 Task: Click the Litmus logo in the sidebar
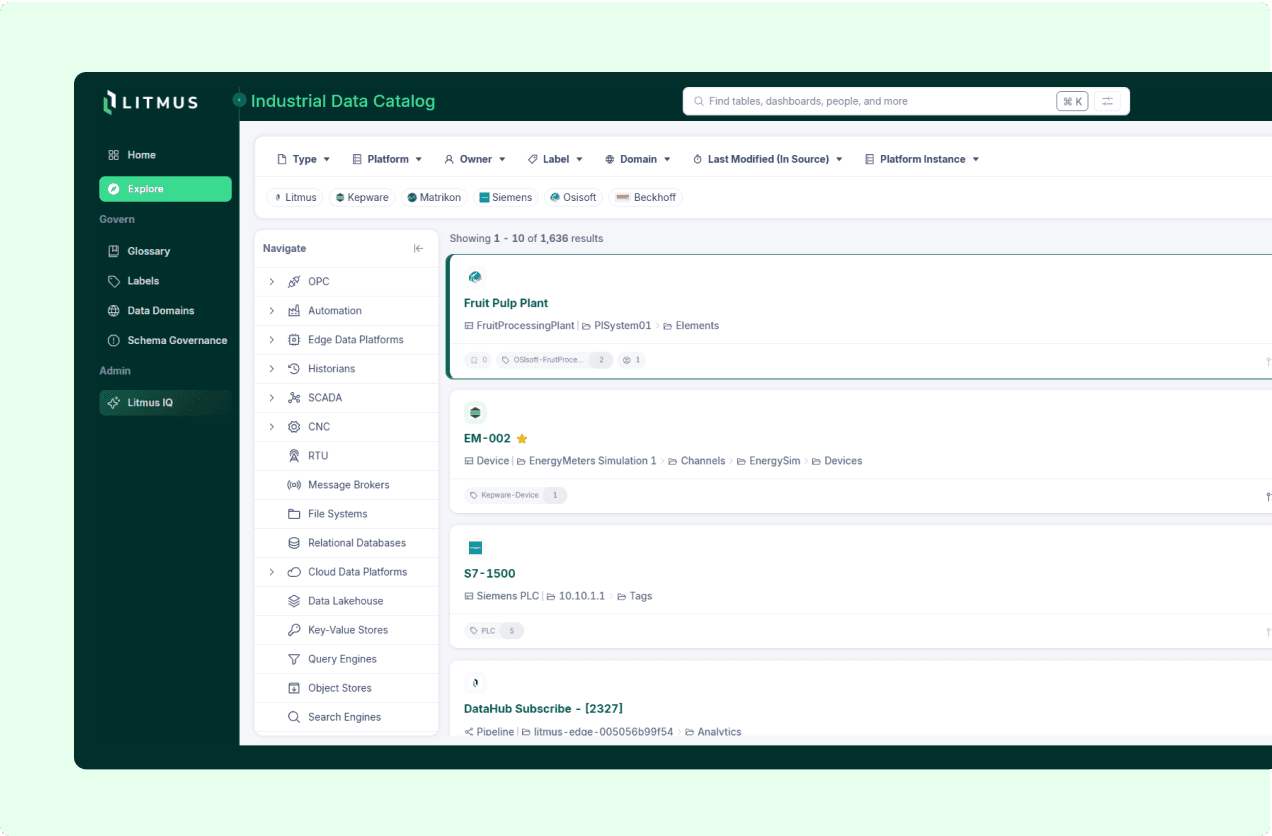(x=150, y=102)
